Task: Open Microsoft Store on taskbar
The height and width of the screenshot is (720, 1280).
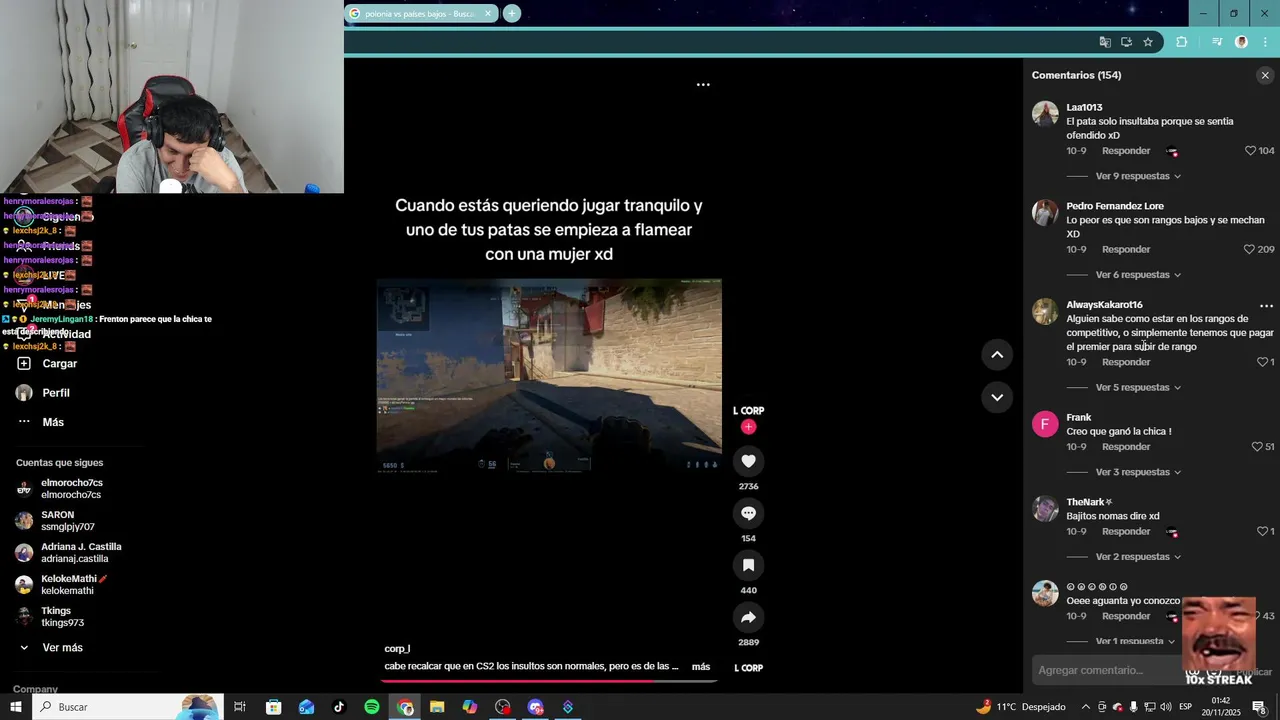Action: pos(273,707)
